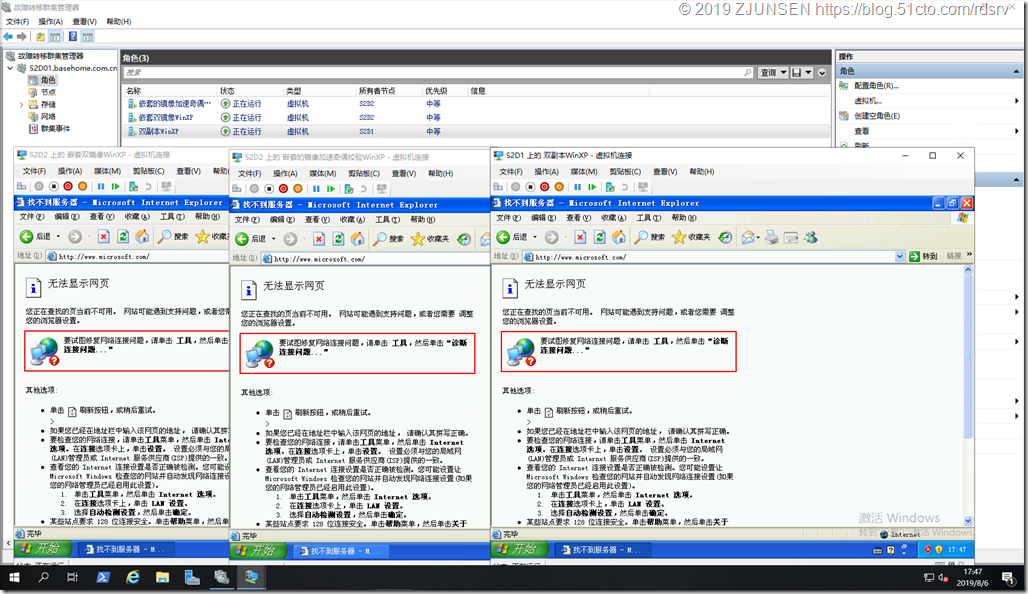Expand 查看 submenu arrow in 操作 pane
This screenshot has width=1028, height=594.
click(x=1016, y=131)
